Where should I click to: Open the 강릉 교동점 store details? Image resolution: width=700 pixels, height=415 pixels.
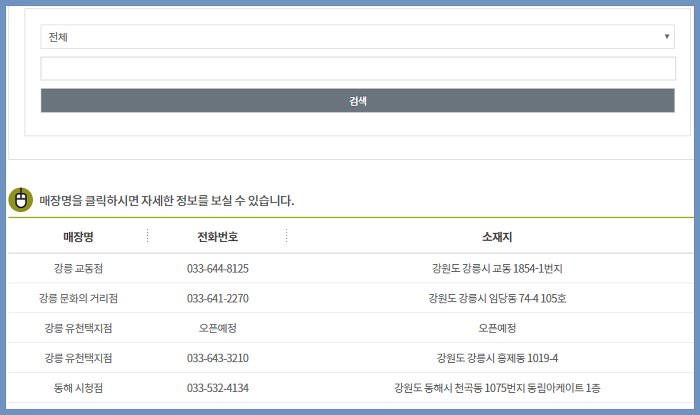(78, 269)
